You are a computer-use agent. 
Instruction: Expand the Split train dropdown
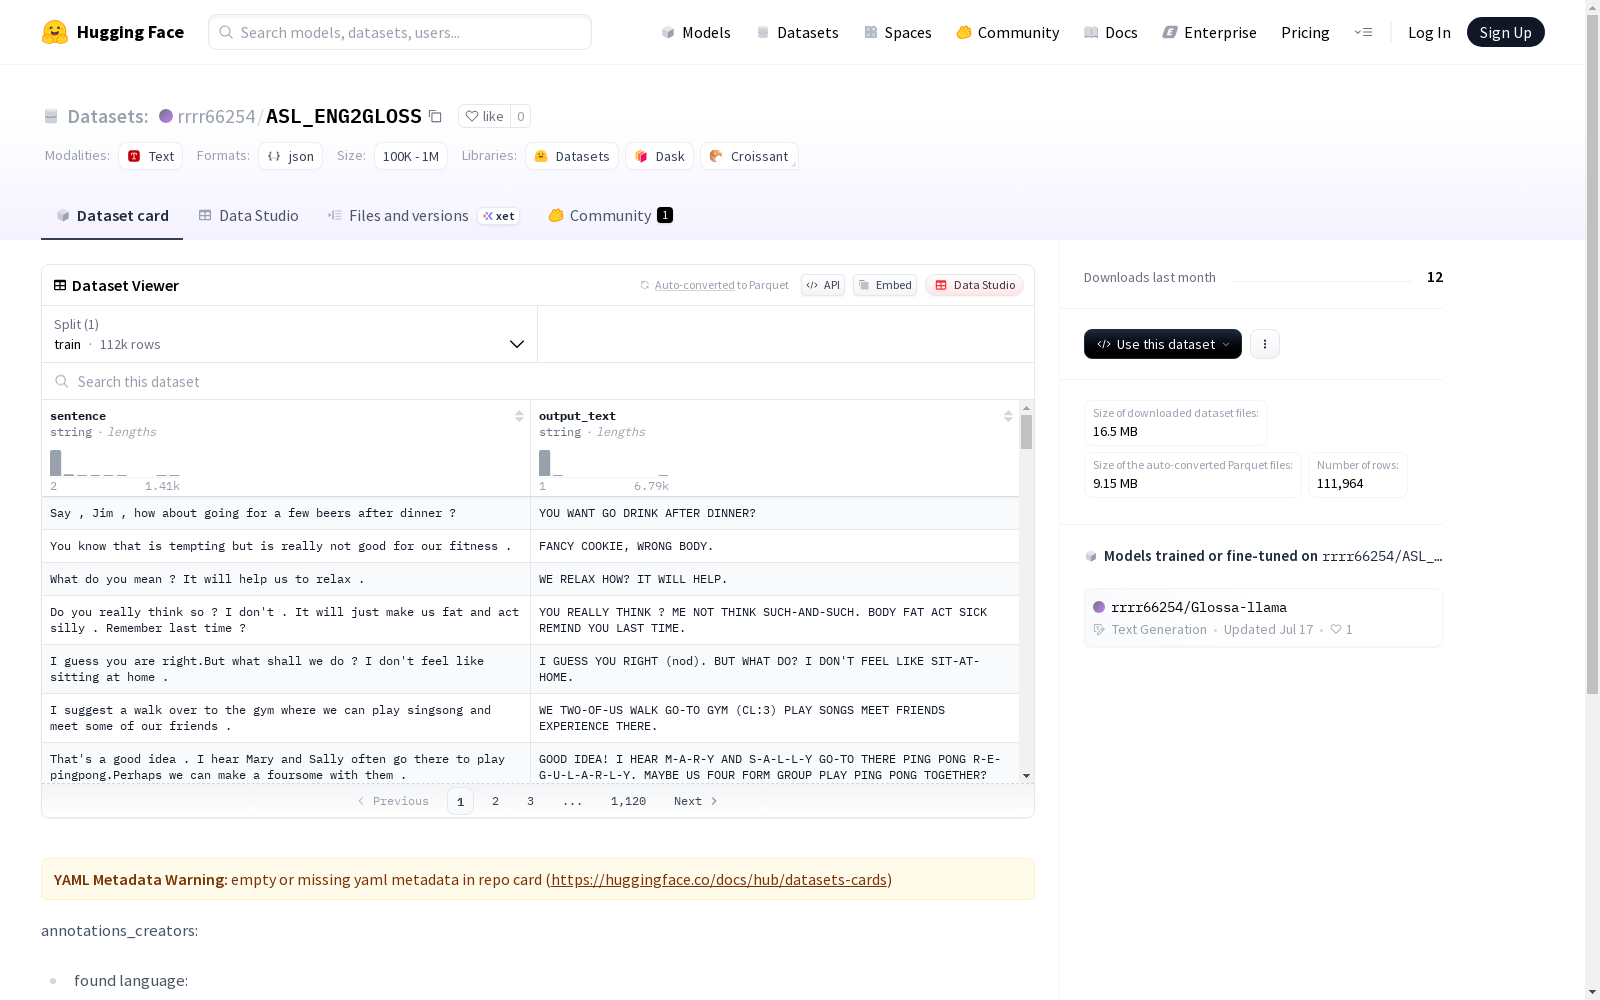[x=289, y=334]
